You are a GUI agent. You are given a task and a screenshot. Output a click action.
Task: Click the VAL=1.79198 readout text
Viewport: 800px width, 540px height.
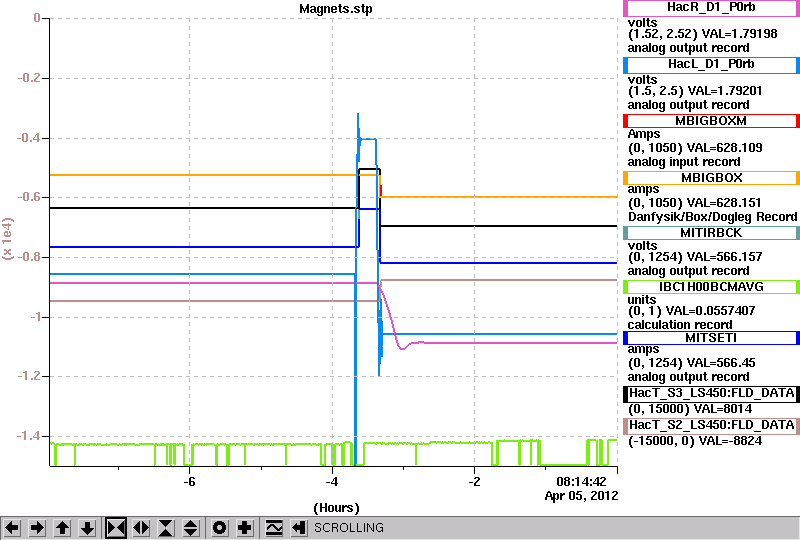coord(740,34)
